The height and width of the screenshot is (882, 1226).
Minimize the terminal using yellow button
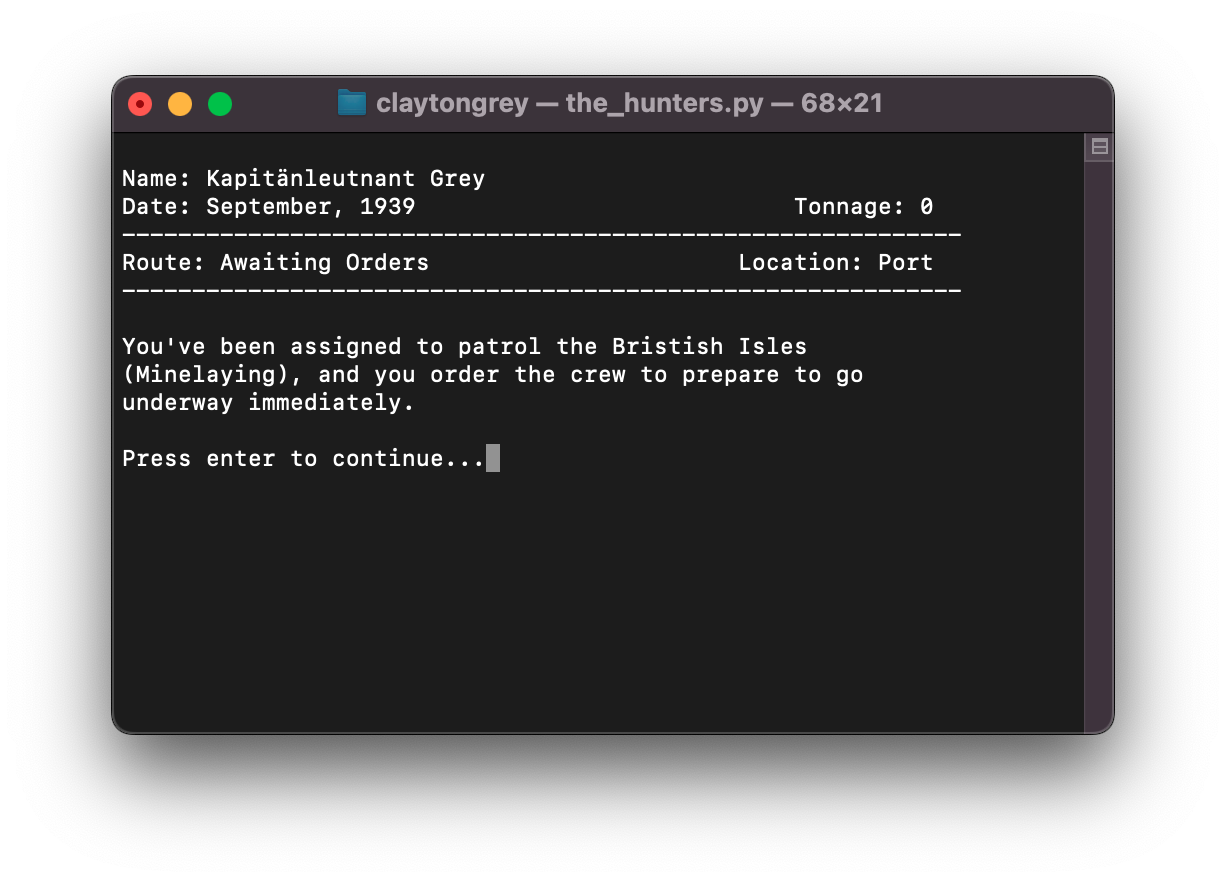coord(180,104)
